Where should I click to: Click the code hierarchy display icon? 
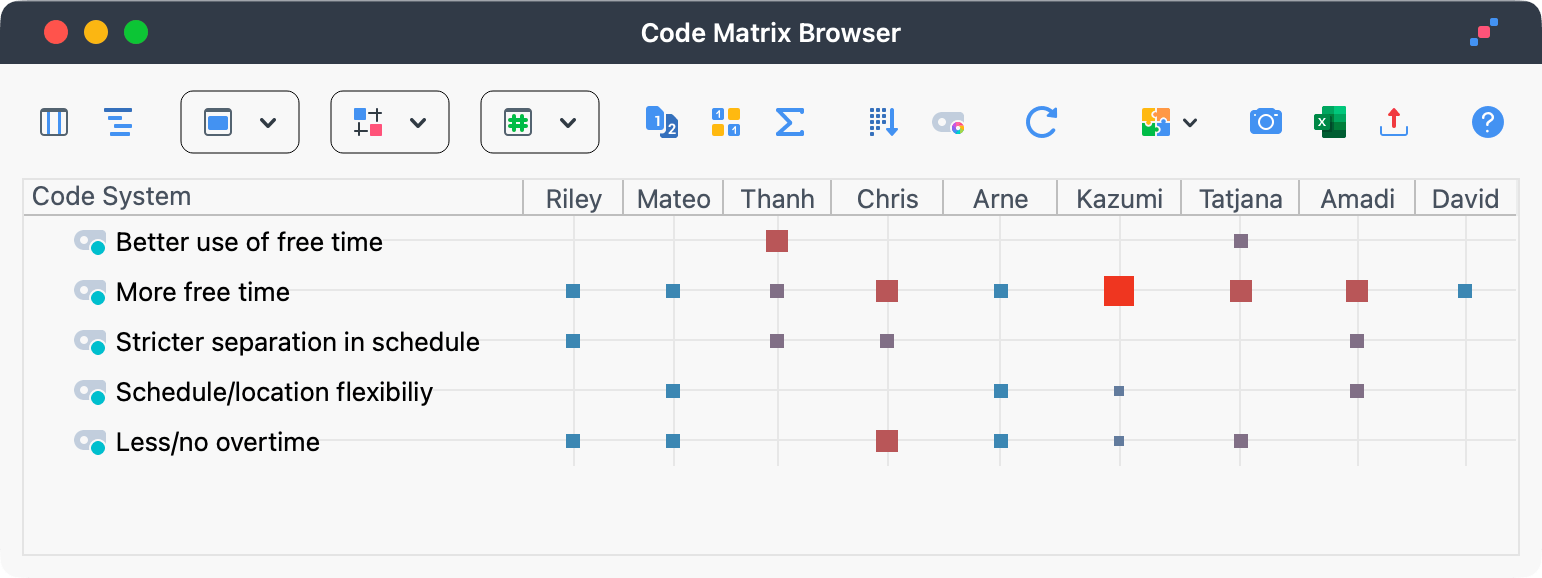pyautogui.click(x=118, y=122)
